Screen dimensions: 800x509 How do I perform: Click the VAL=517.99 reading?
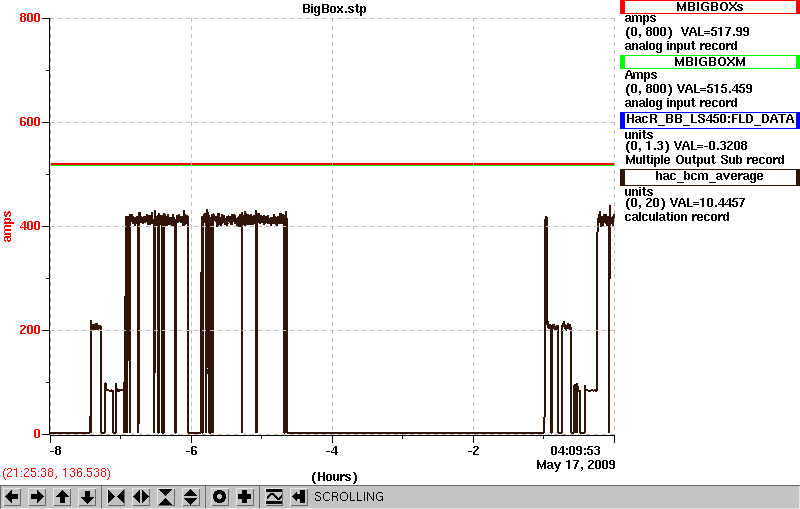[x=715, y=32]
